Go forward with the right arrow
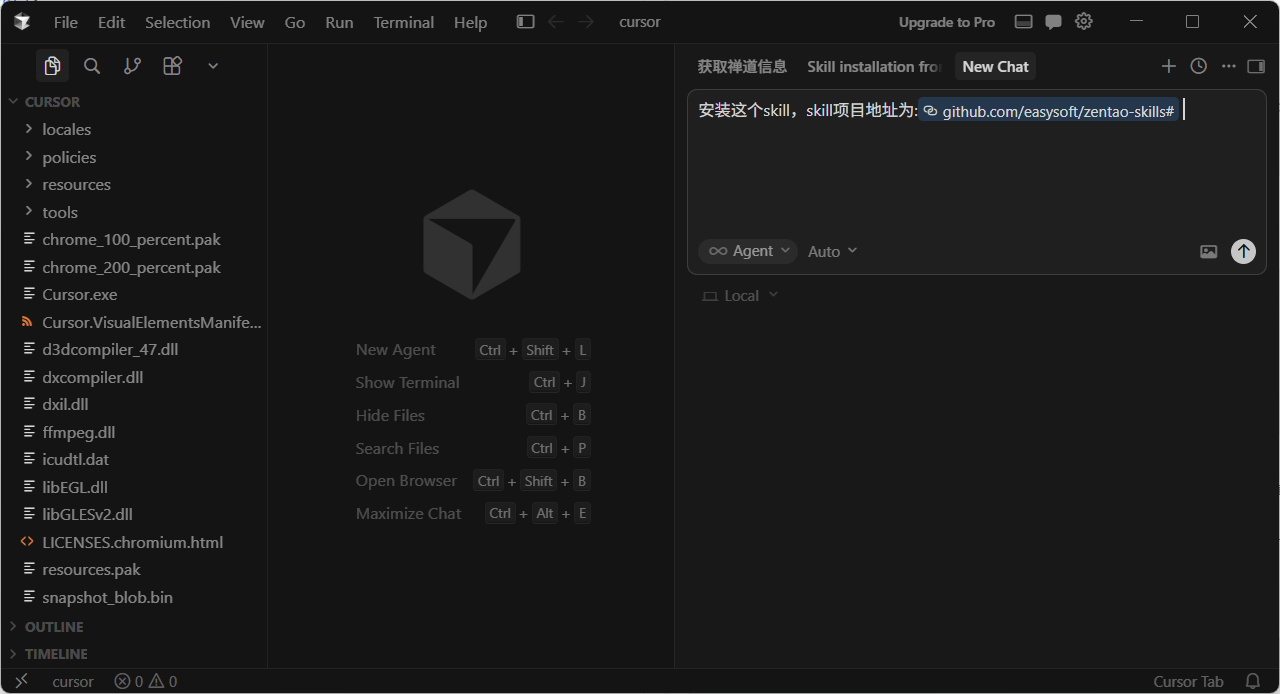Screen dimensions: 1280x694 pos(586,22)
